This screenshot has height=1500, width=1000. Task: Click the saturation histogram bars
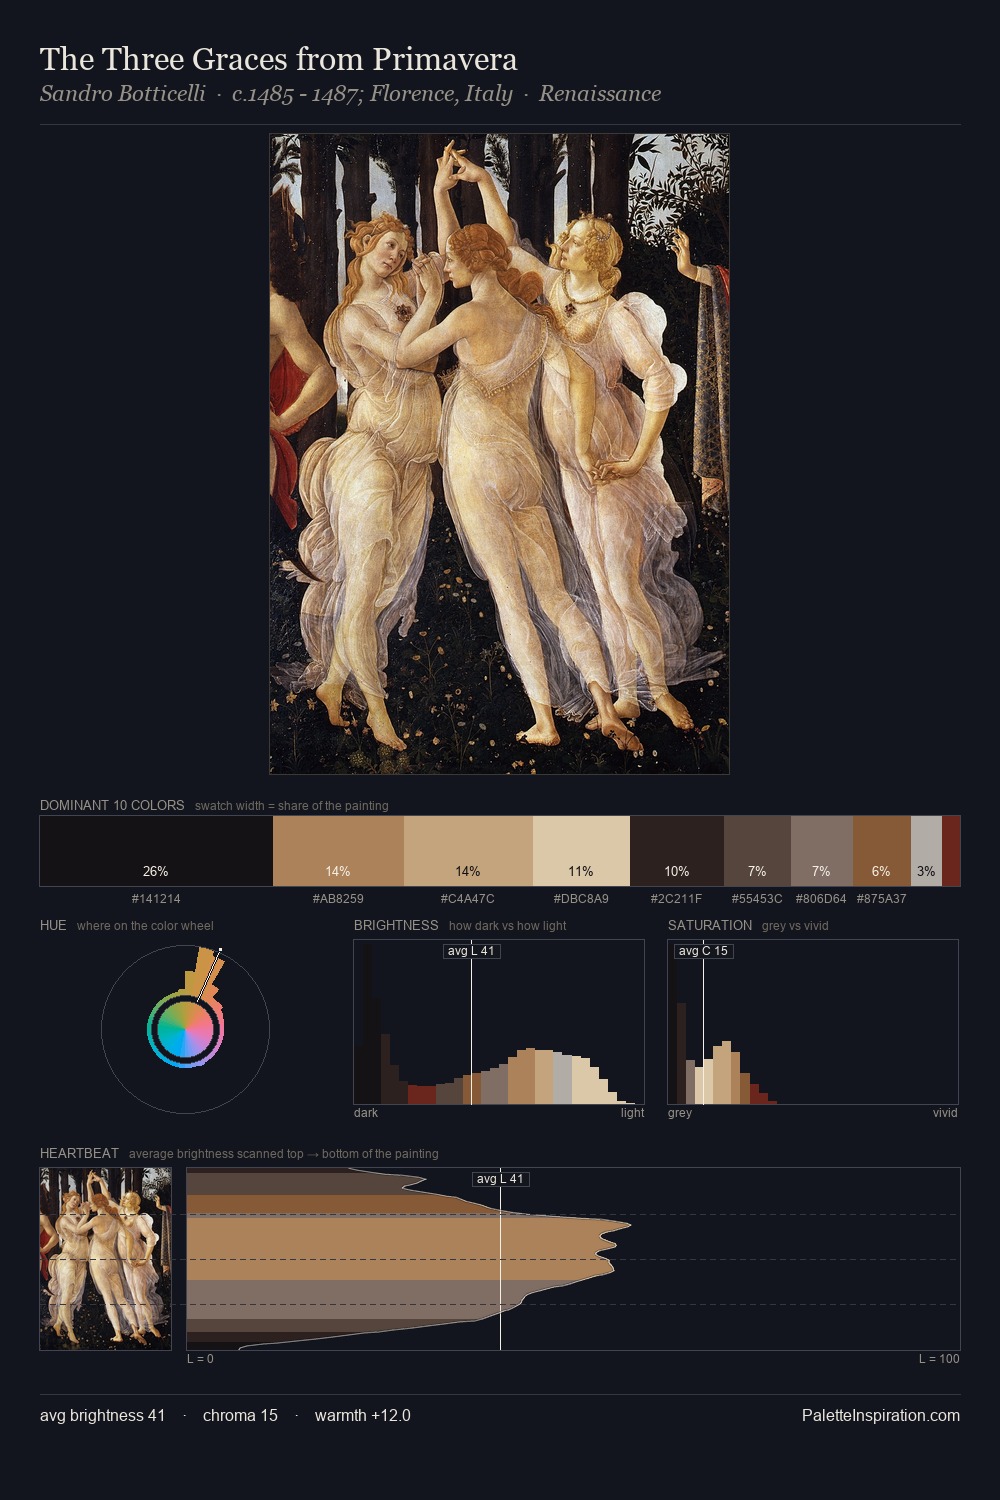tap(813, 1022)
